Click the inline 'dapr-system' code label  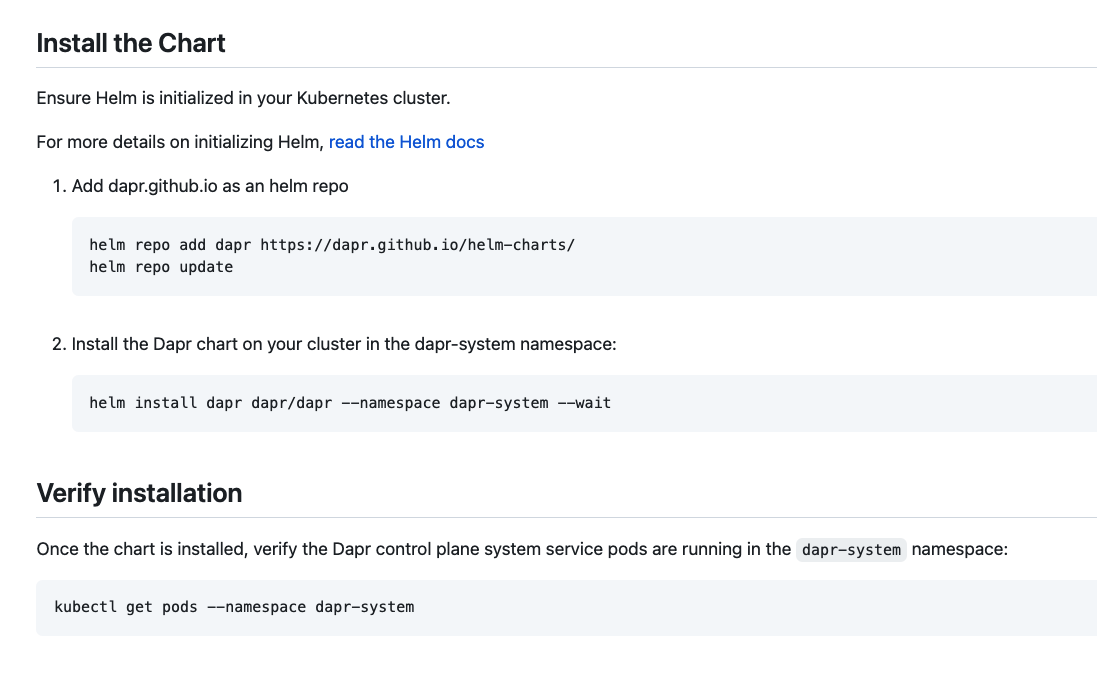pos(851,550)
